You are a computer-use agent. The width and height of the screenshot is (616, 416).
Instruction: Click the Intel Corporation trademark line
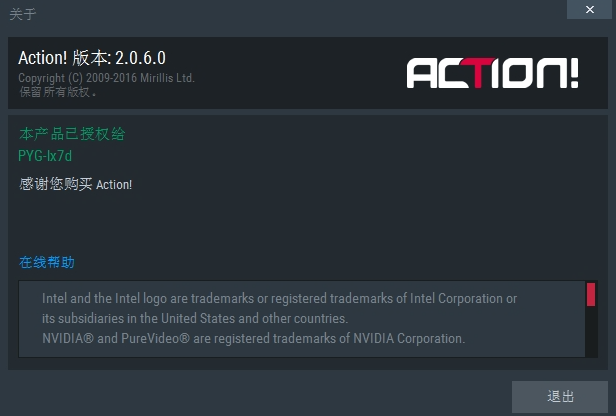point(279,299)
